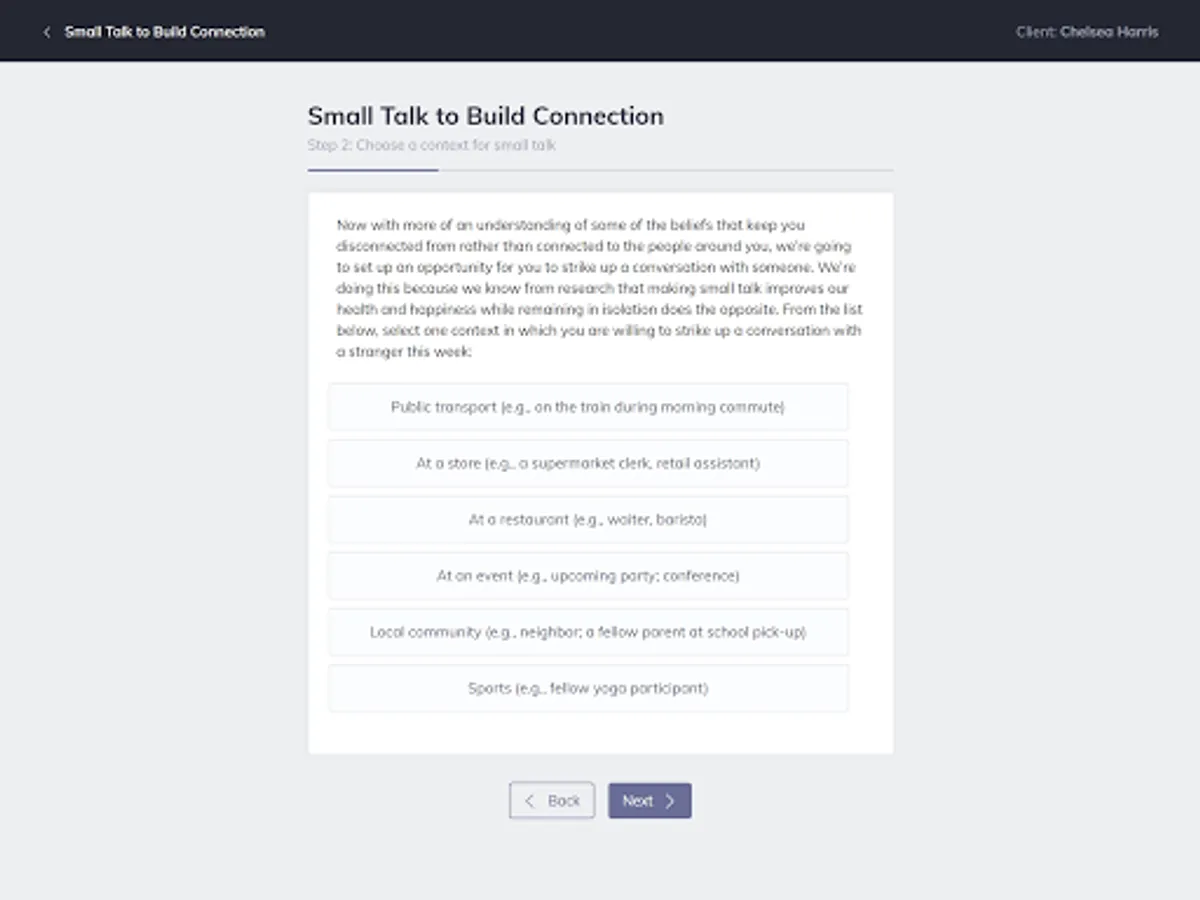Click the Step 2 subtitle text

pyautogui.click(x=431, y=145)
